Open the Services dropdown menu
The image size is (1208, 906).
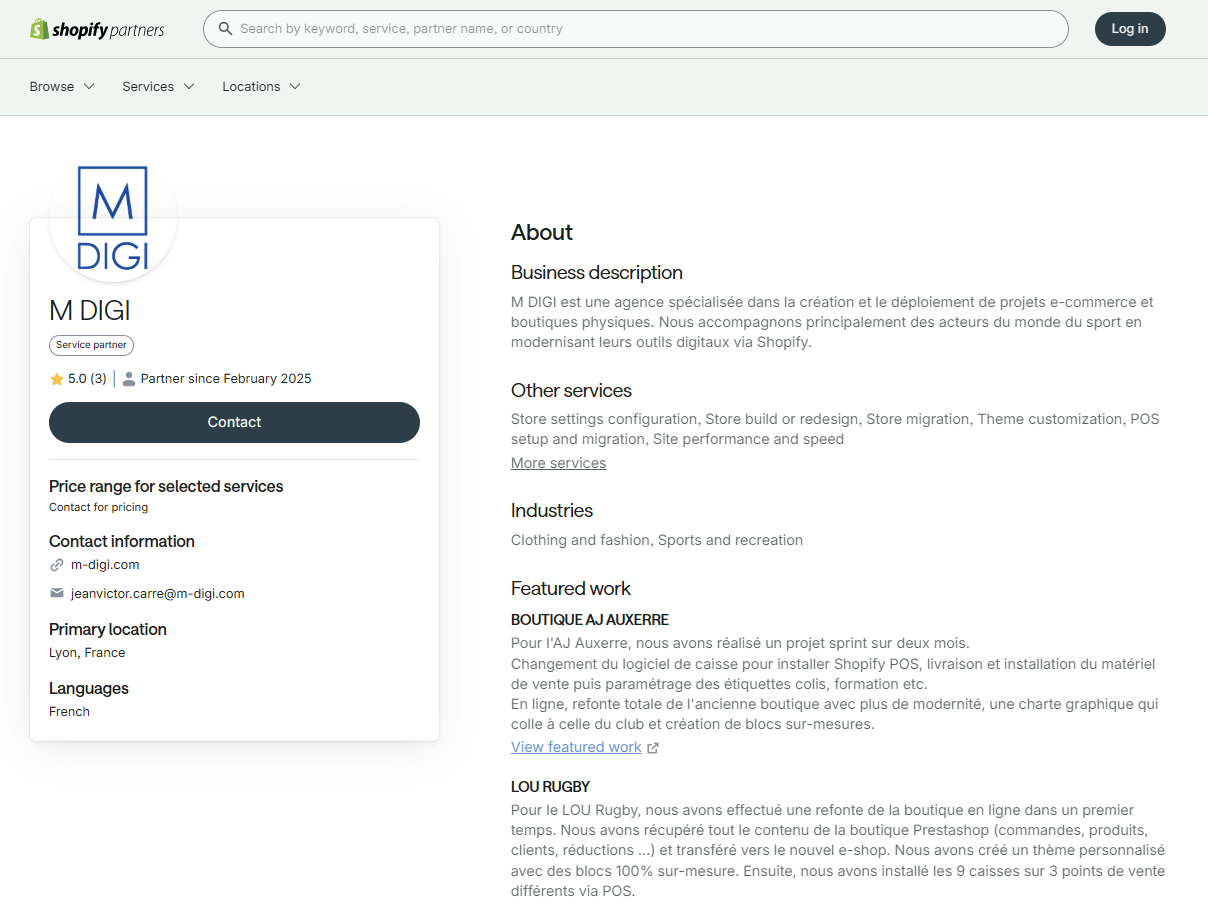[x=158, y=87]
